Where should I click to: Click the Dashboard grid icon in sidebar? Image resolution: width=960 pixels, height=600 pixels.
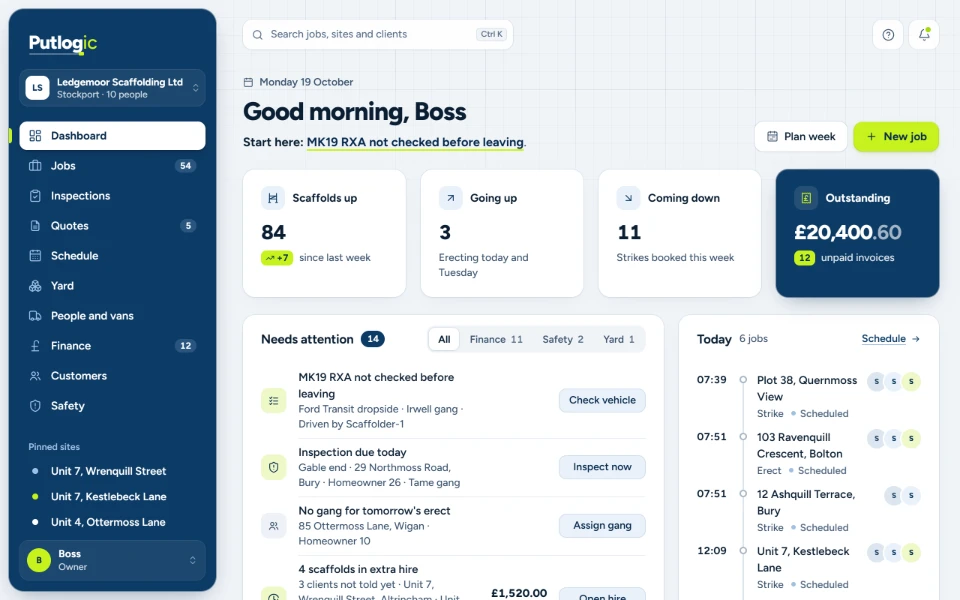[x=36, y=136]
